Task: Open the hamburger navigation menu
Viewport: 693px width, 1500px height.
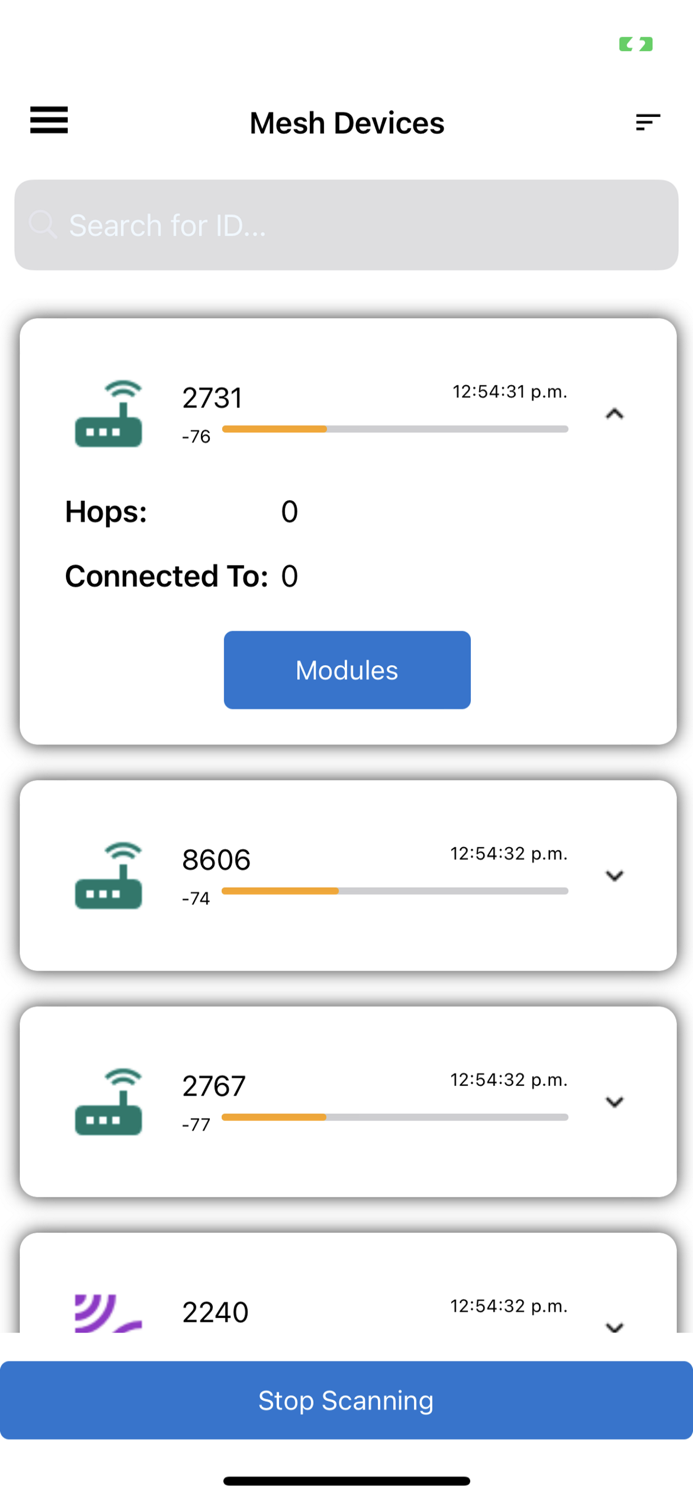Action: 48,120
